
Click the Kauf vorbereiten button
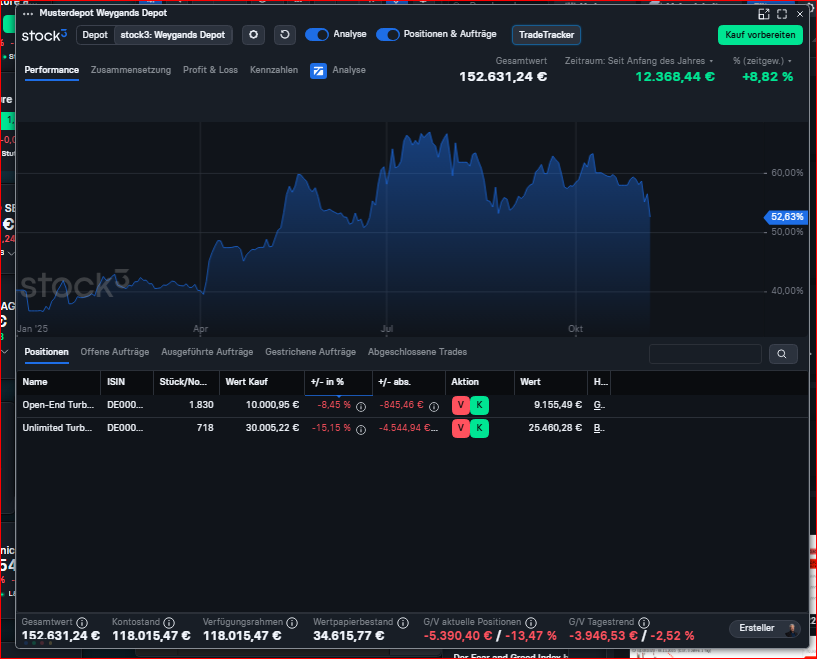tap(760, 35)
